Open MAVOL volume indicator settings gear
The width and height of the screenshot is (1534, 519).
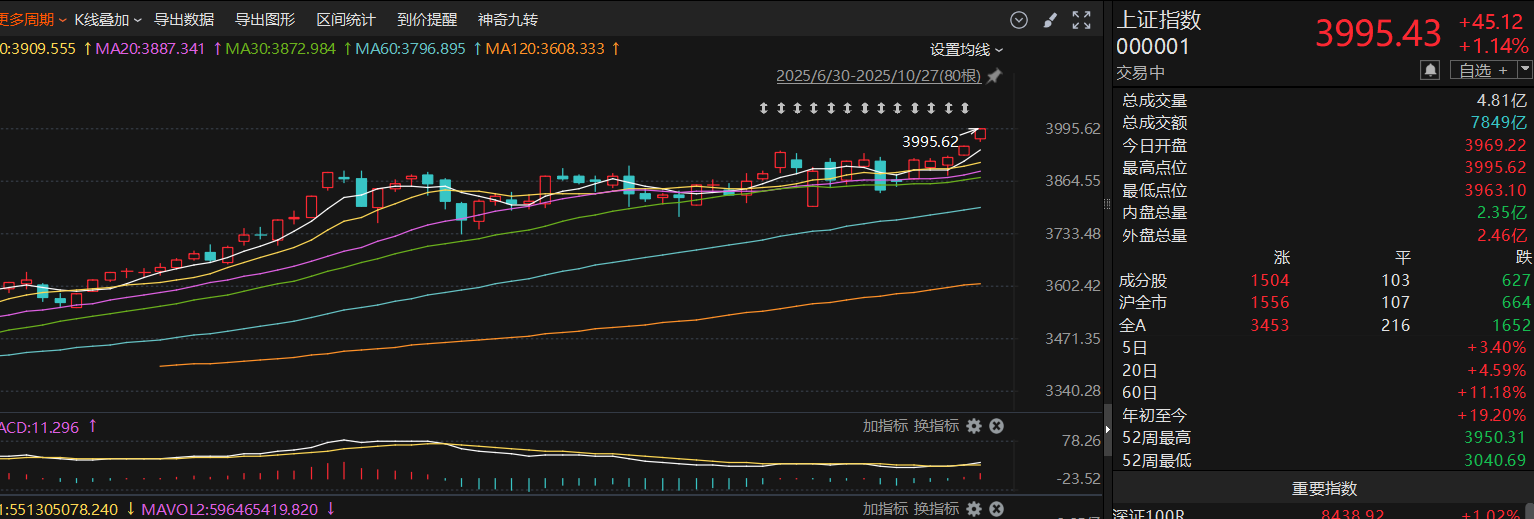point(974,509)
